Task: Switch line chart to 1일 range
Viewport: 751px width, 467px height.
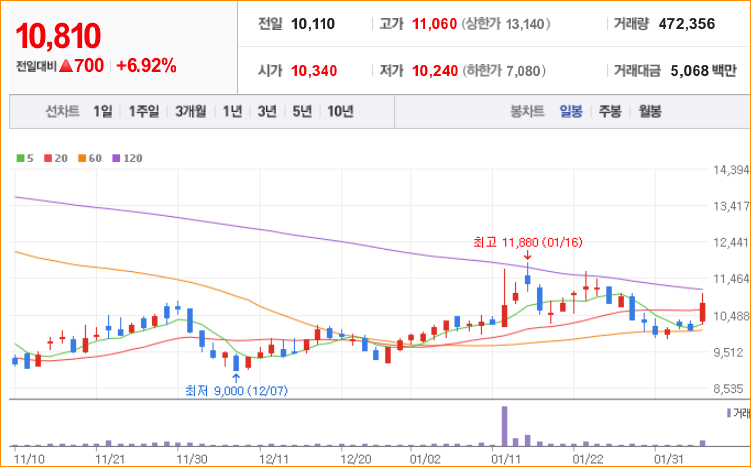Action: [x=102, y=112]
